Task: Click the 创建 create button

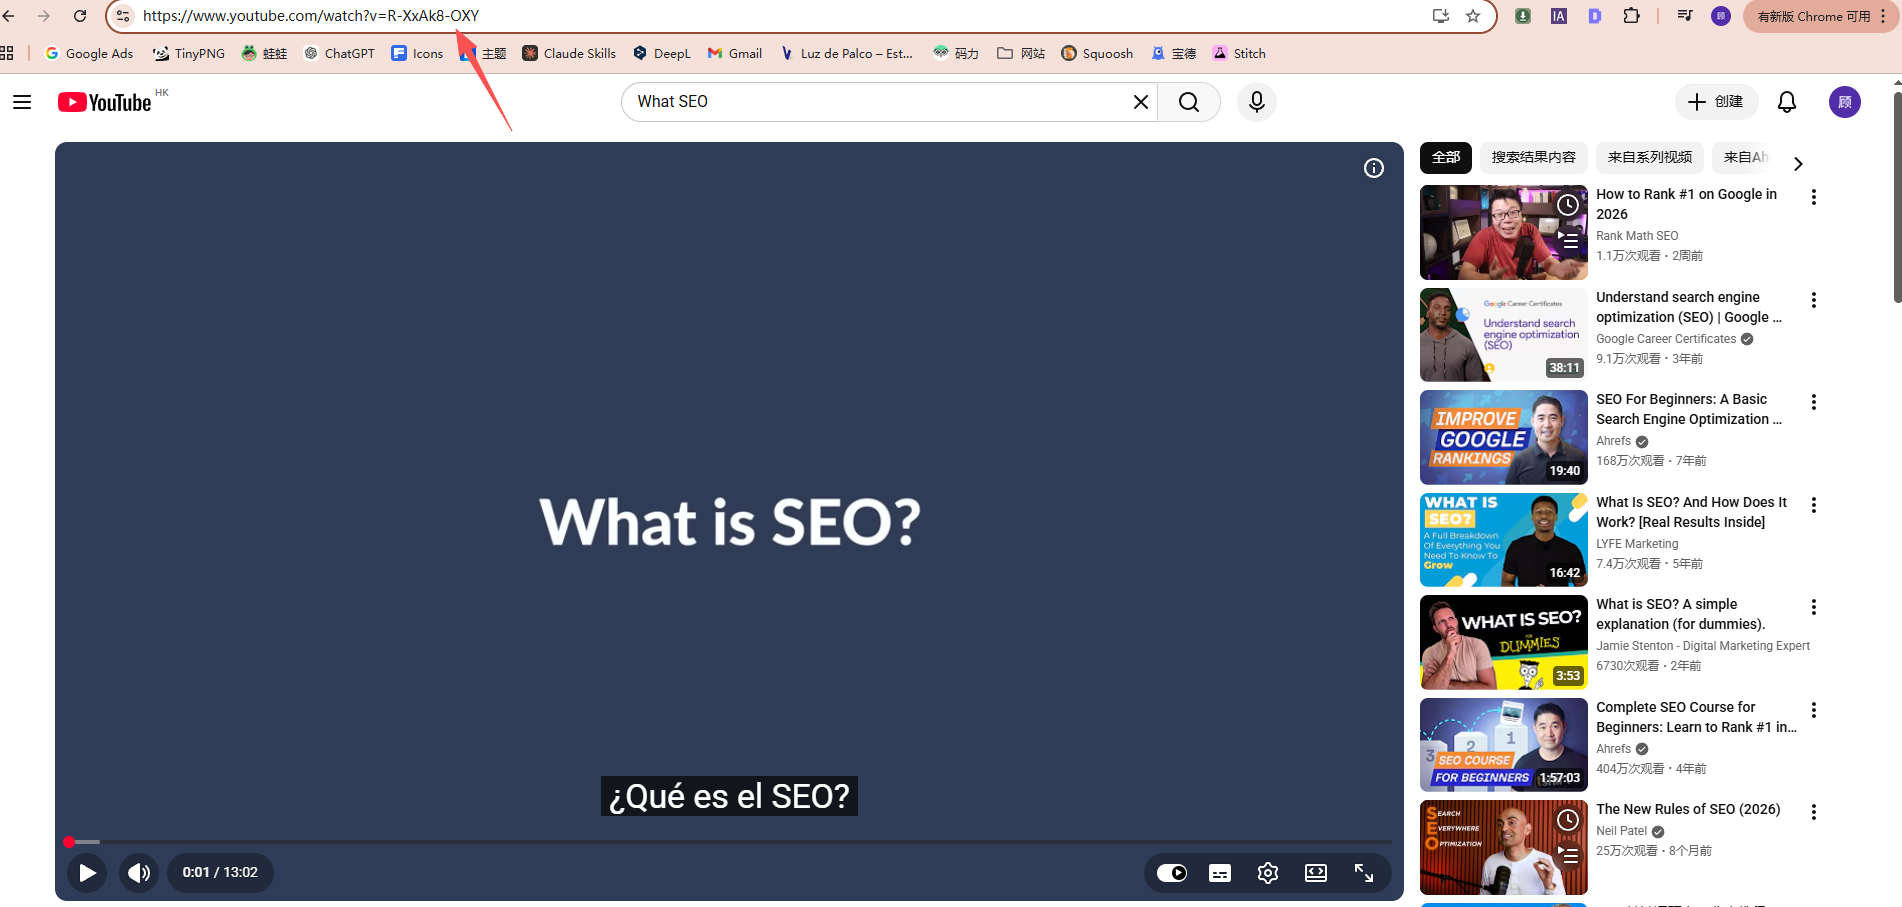Action: [1715, 102]
